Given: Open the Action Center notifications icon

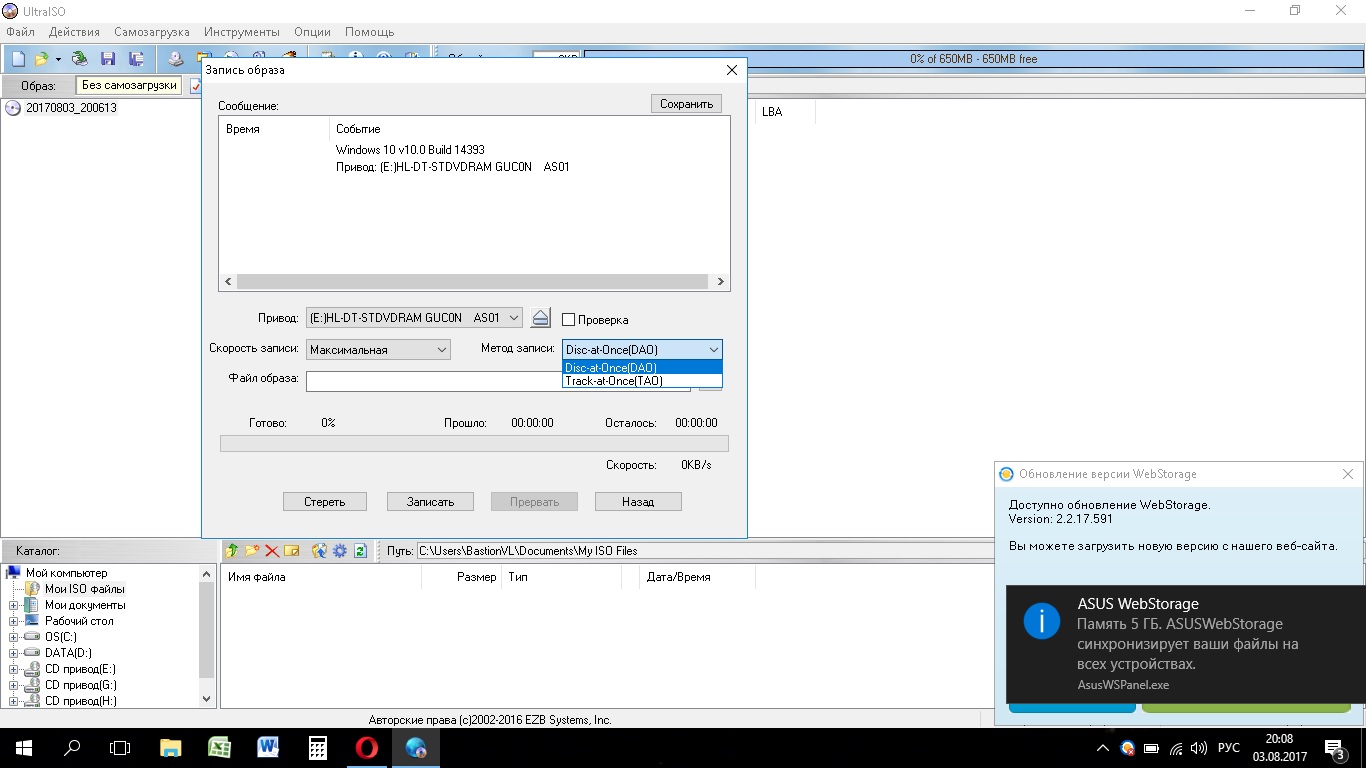Looking at the screenshot, I should click(1335, 748).
